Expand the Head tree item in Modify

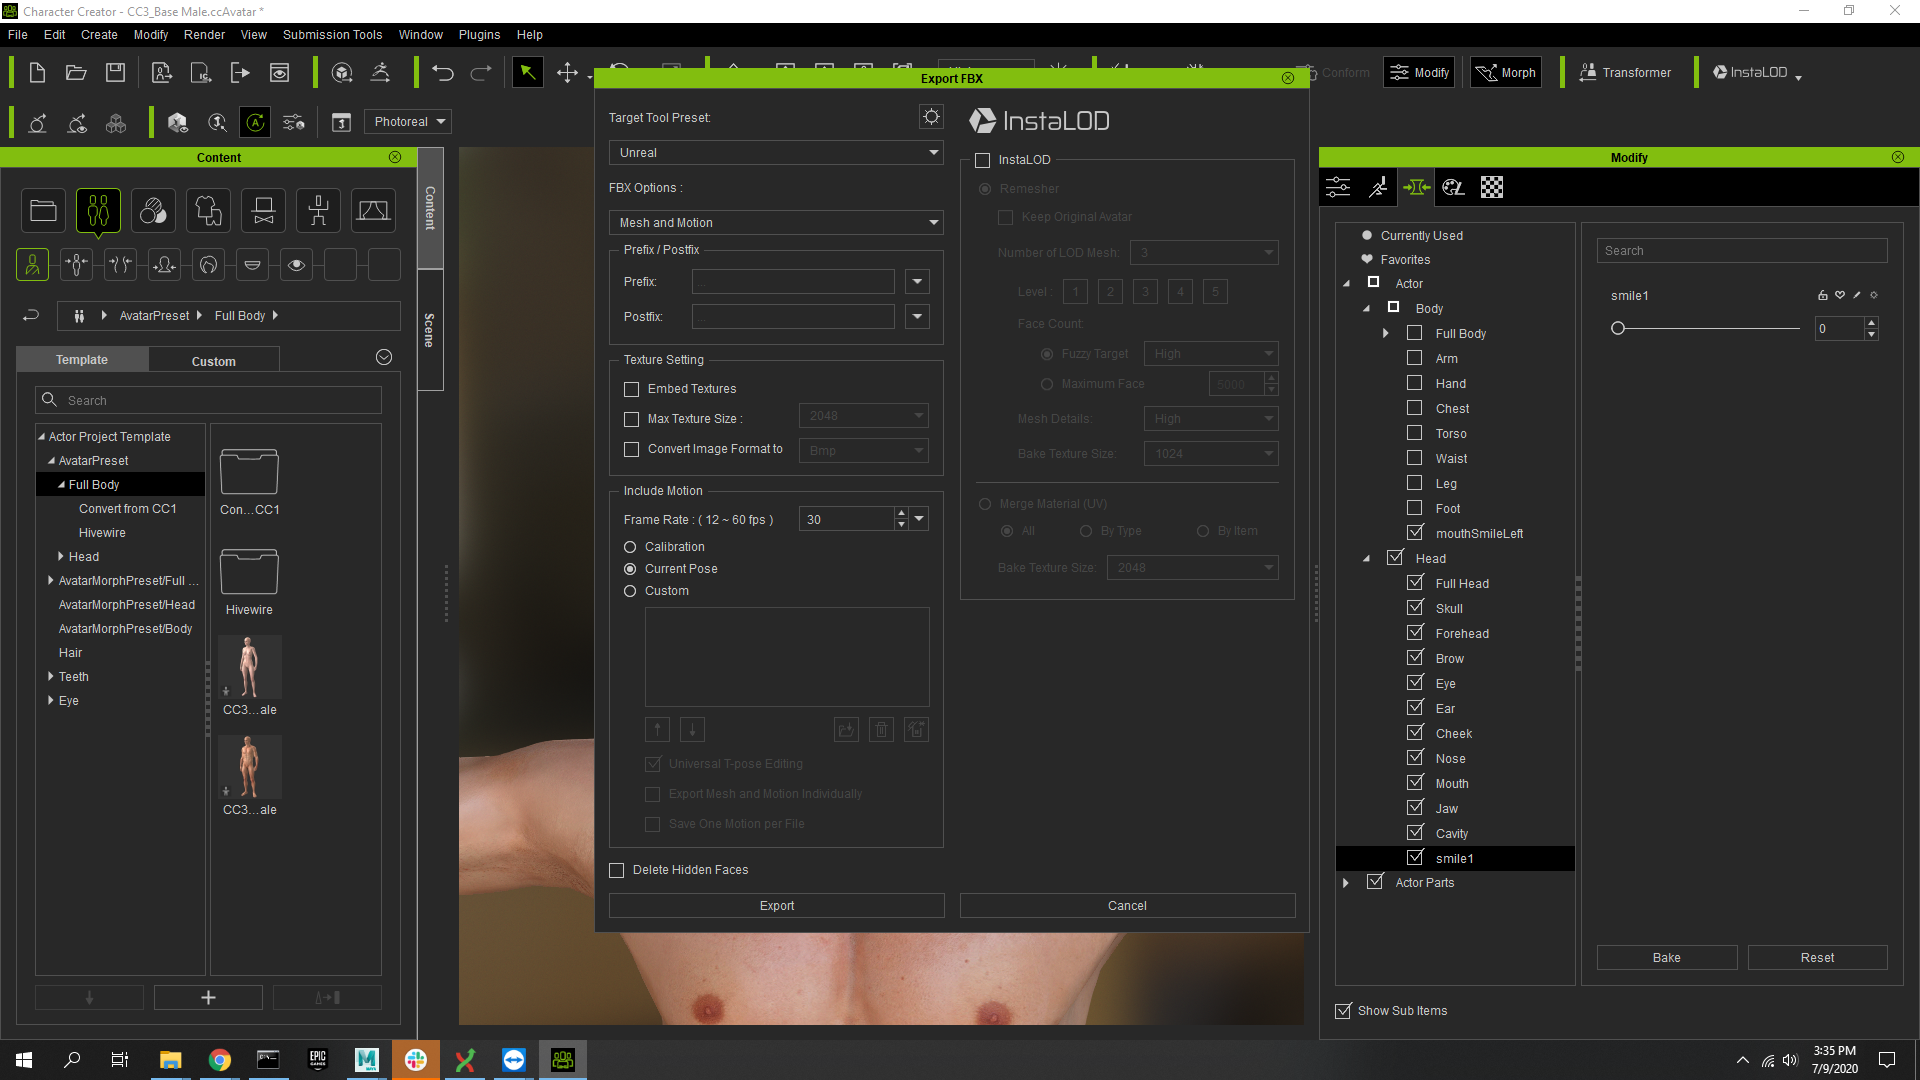[1367, 558]
